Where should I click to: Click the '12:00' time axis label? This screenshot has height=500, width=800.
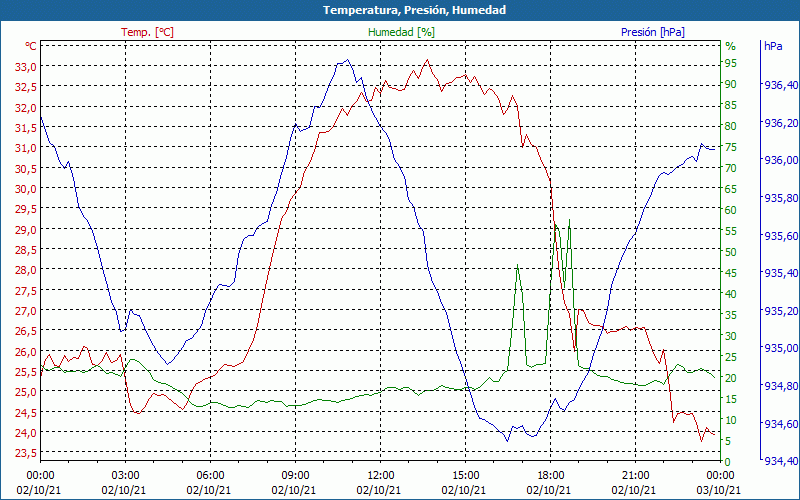pos(381,476)
